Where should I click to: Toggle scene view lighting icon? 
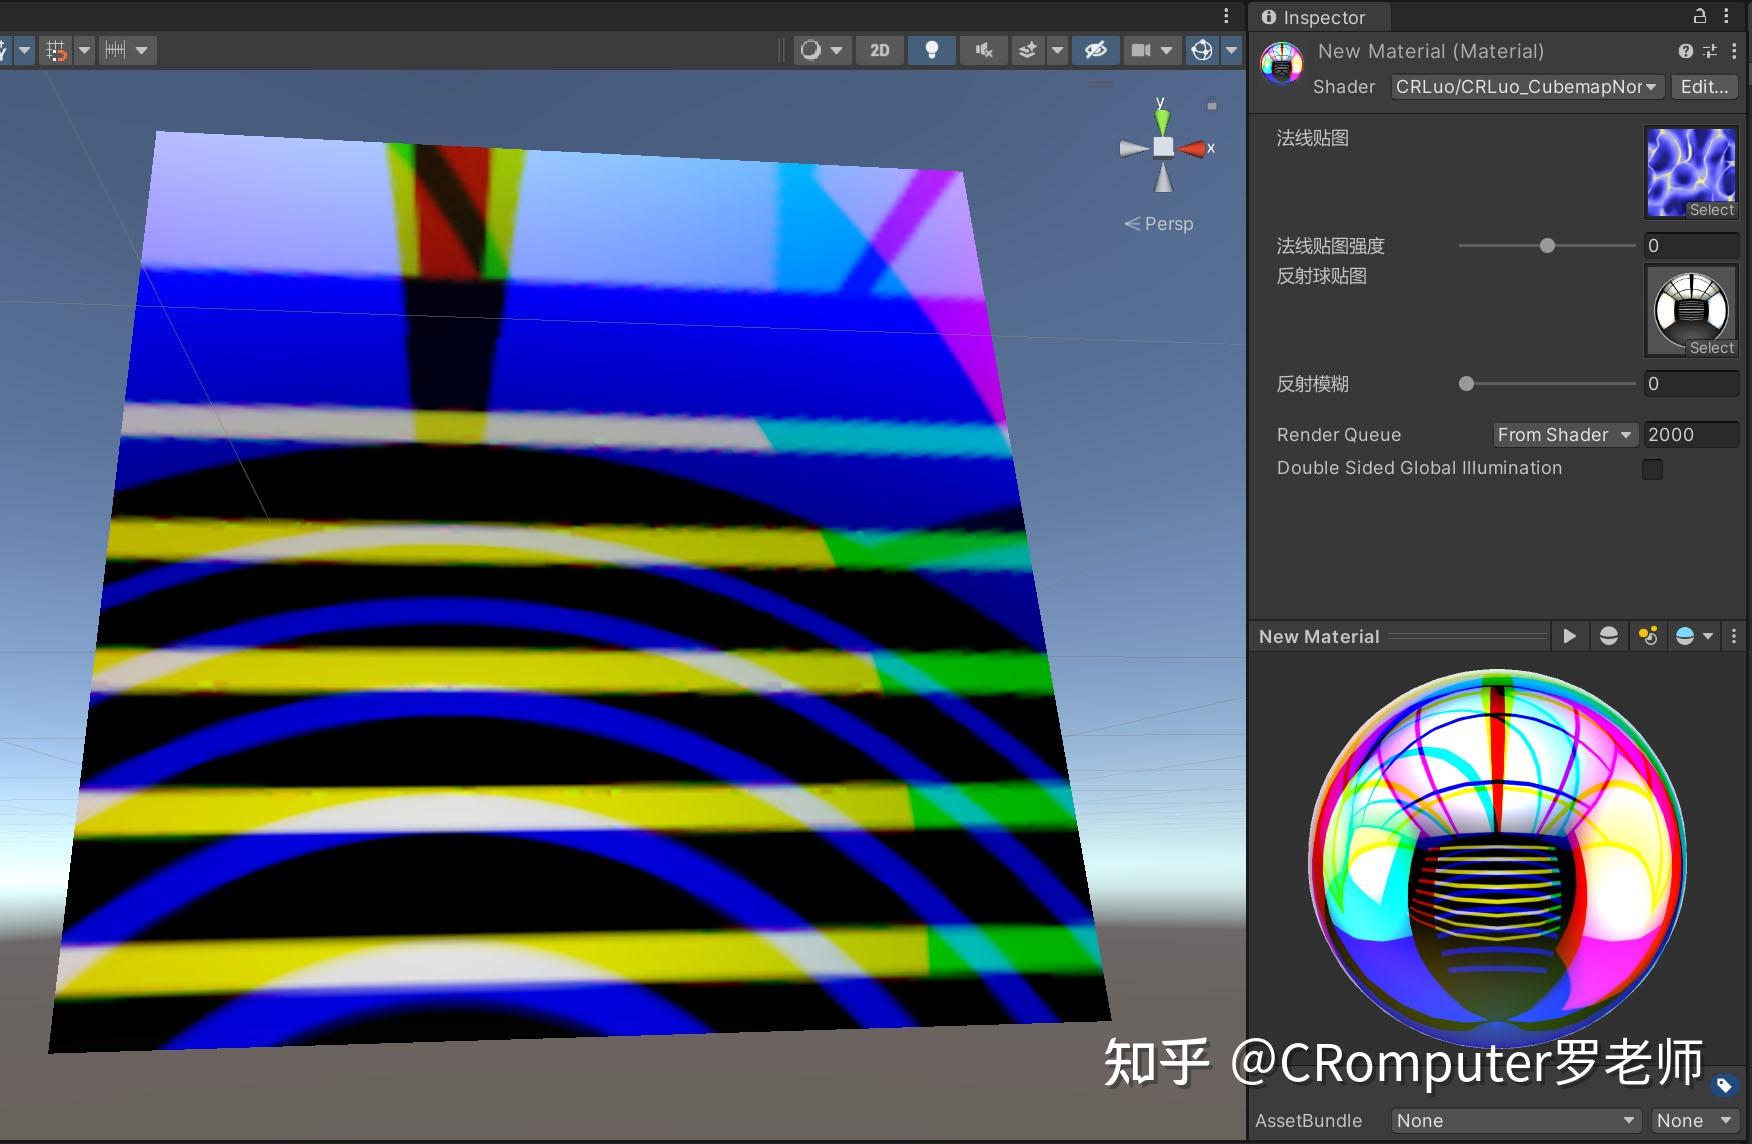[931, 50]
